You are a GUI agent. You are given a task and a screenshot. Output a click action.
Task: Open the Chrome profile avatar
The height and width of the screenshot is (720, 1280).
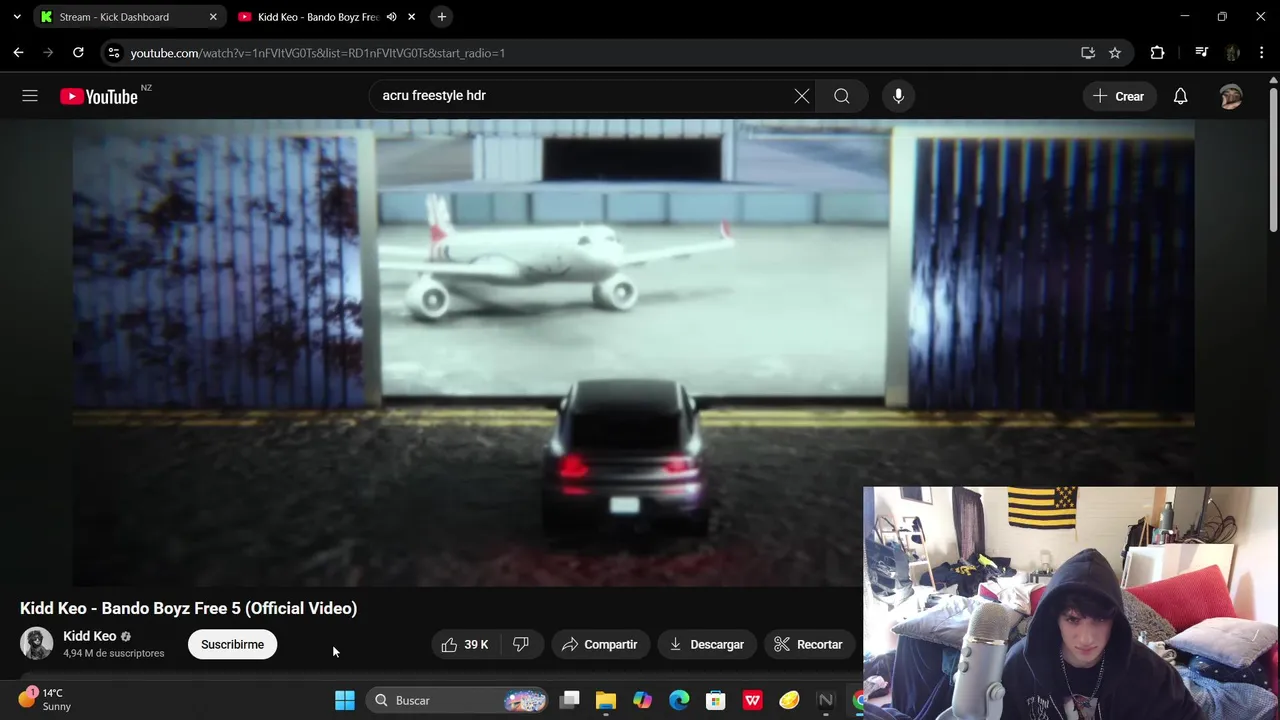coord(1233,53)
